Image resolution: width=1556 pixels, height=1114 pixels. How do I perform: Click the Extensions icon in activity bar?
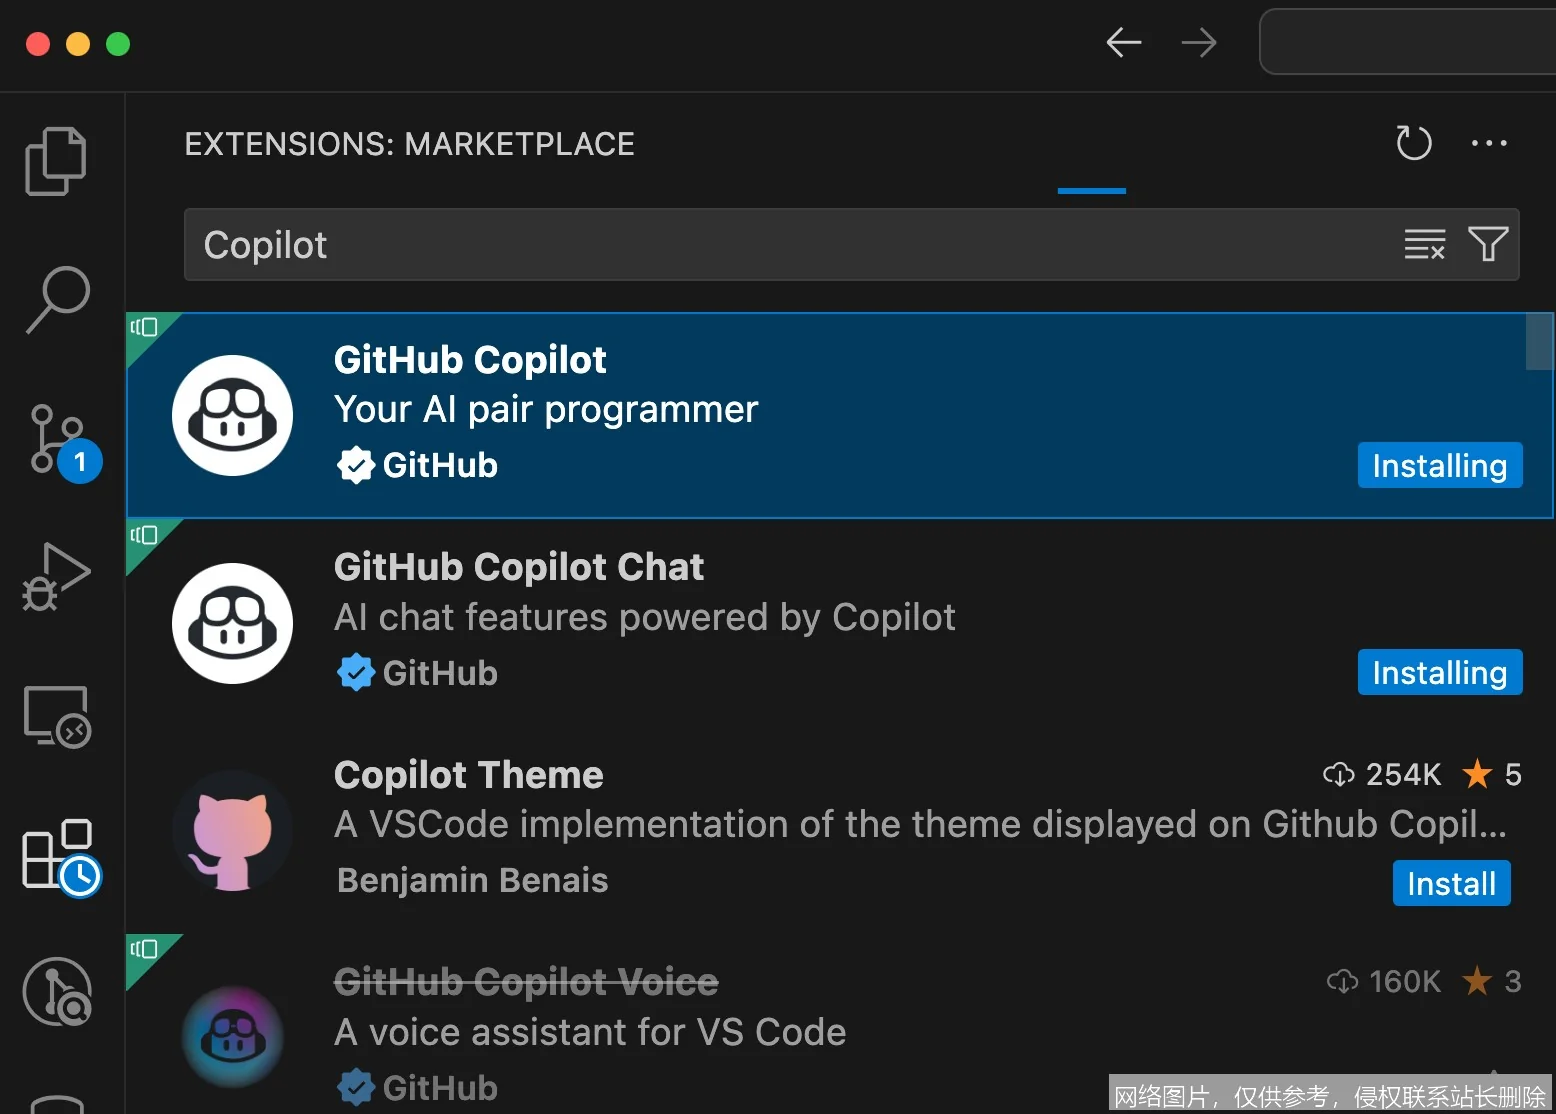click(56, 855)
